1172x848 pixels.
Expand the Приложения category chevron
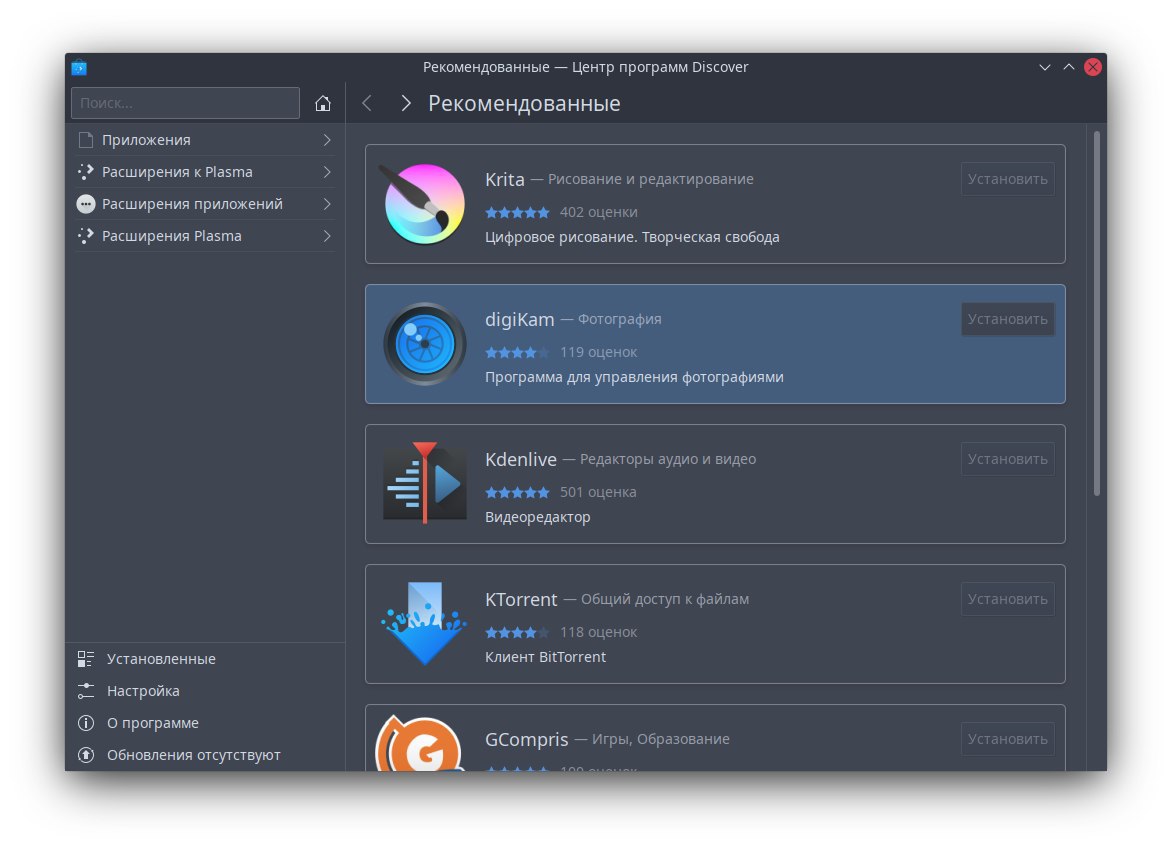[327, 140]
